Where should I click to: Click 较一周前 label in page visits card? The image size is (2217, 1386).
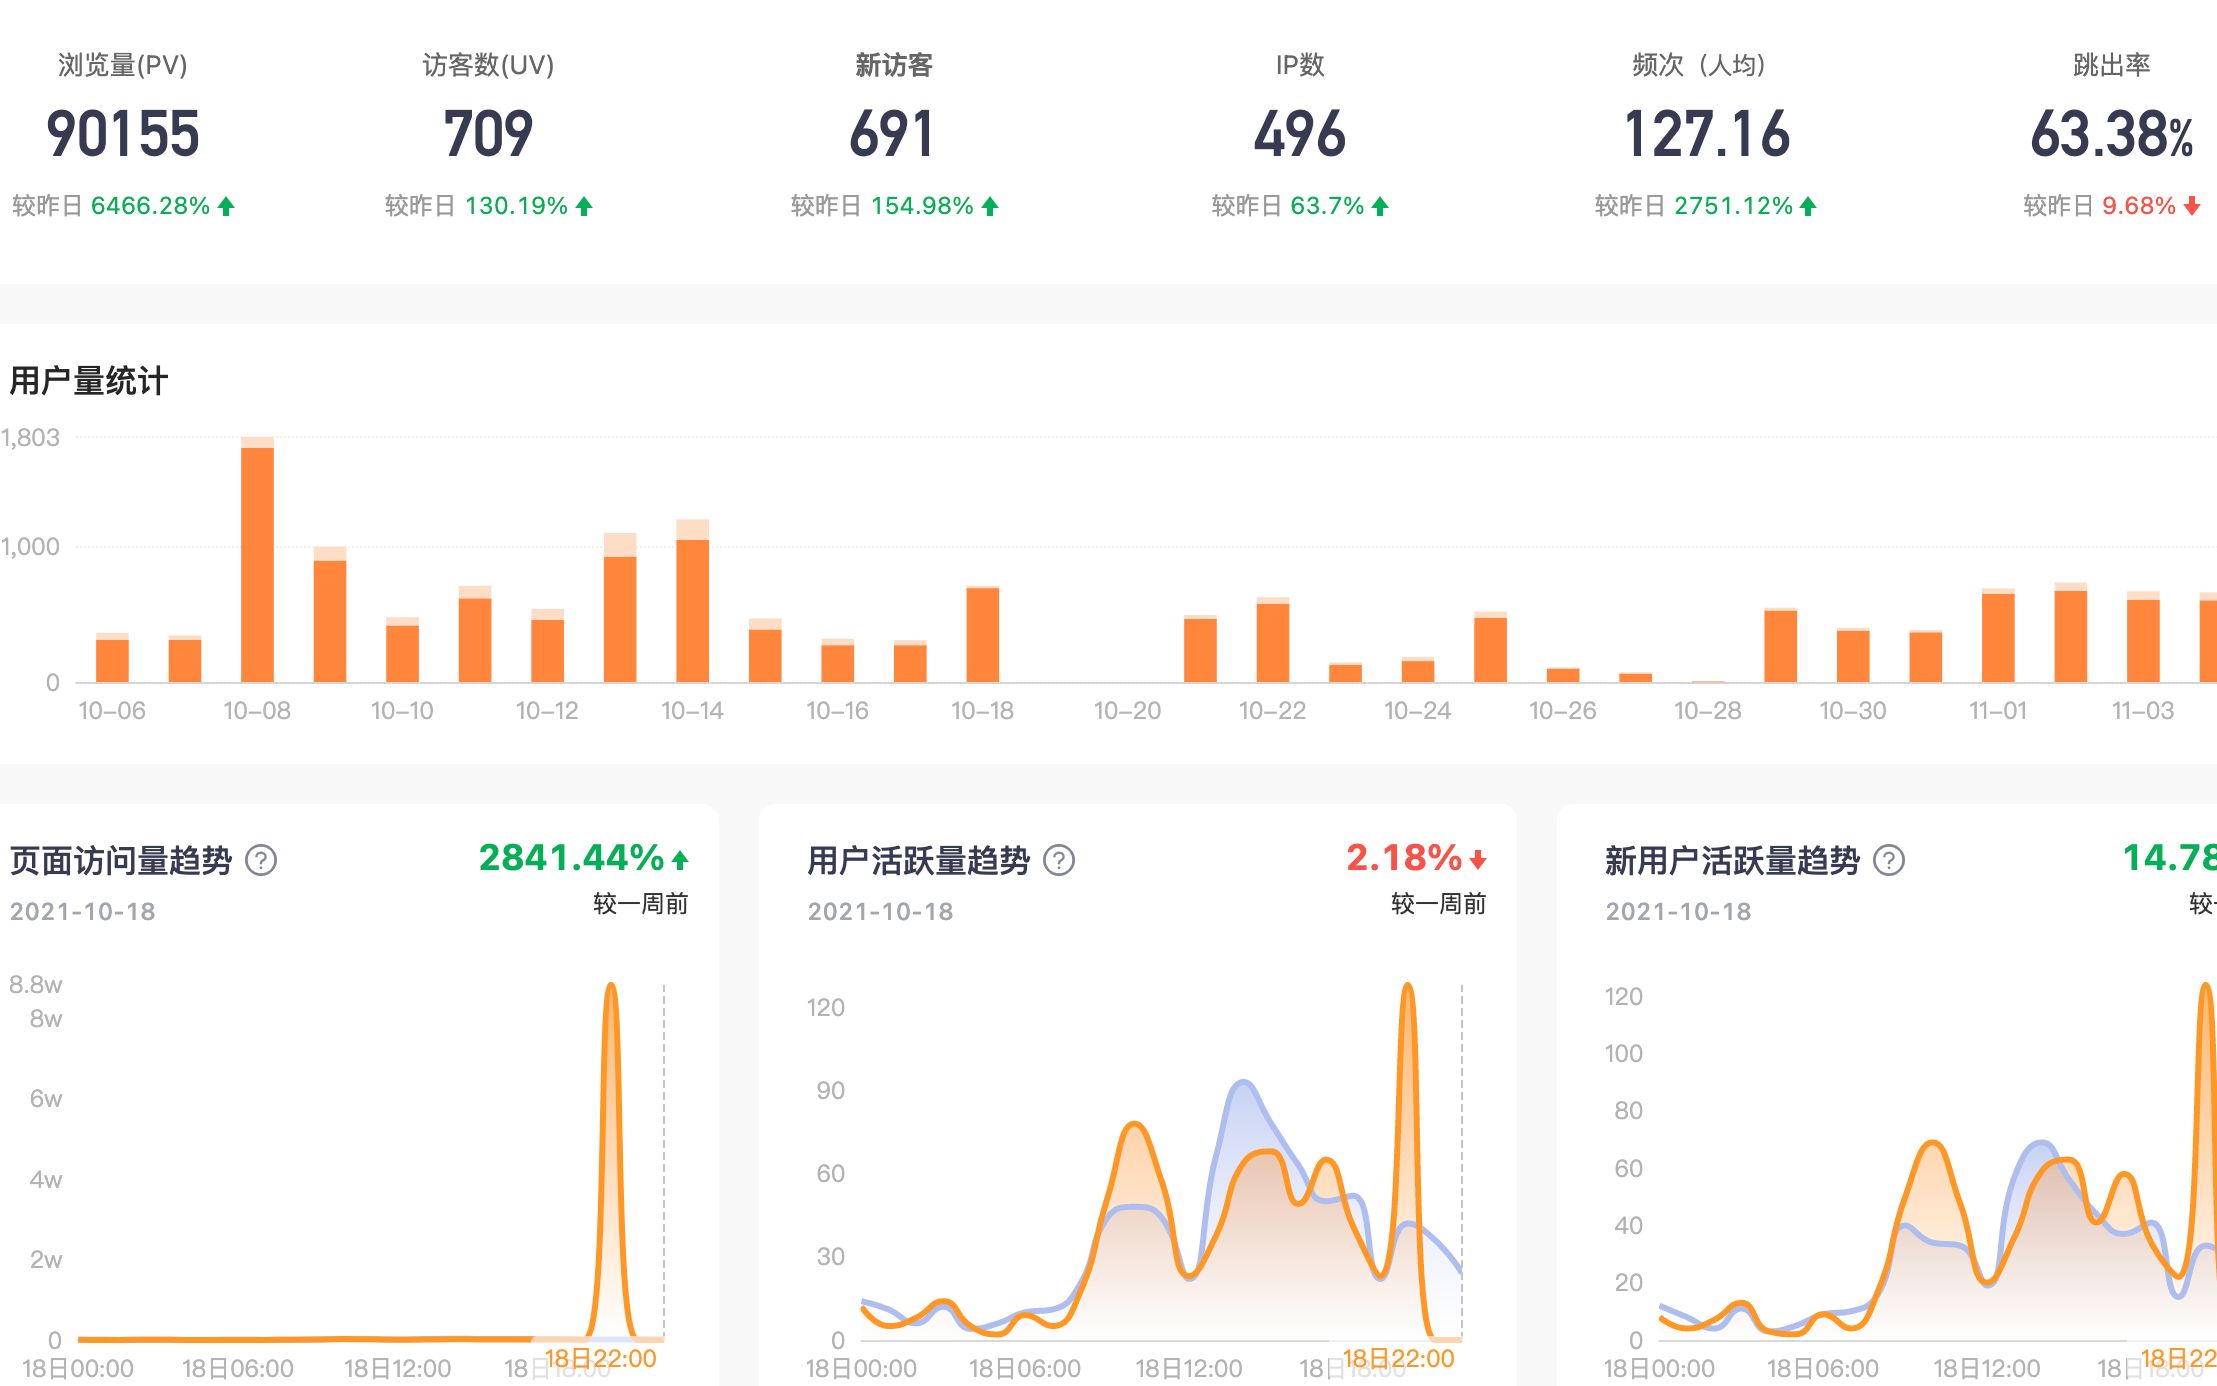tap(640, 904)
